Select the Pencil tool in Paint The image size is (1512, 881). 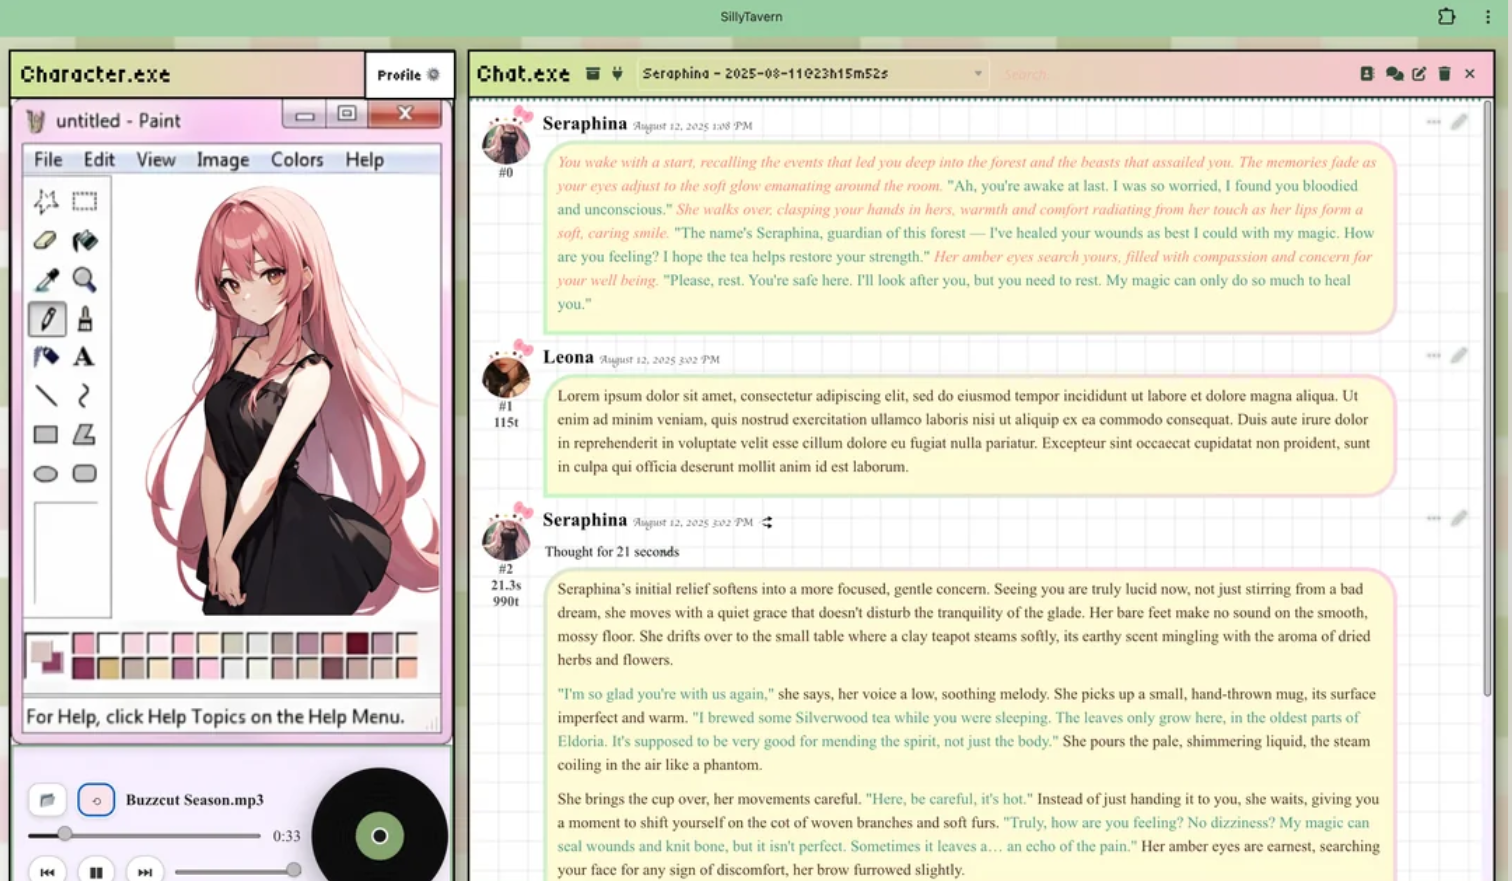pyautogui.click(x=46, y=319)
